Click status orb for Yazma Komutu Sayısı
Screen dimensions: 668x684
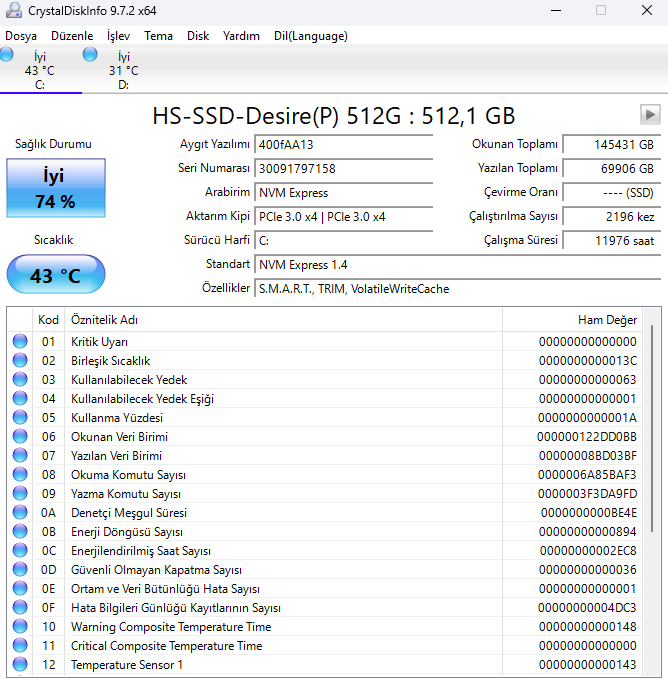[x=20, y=494]
